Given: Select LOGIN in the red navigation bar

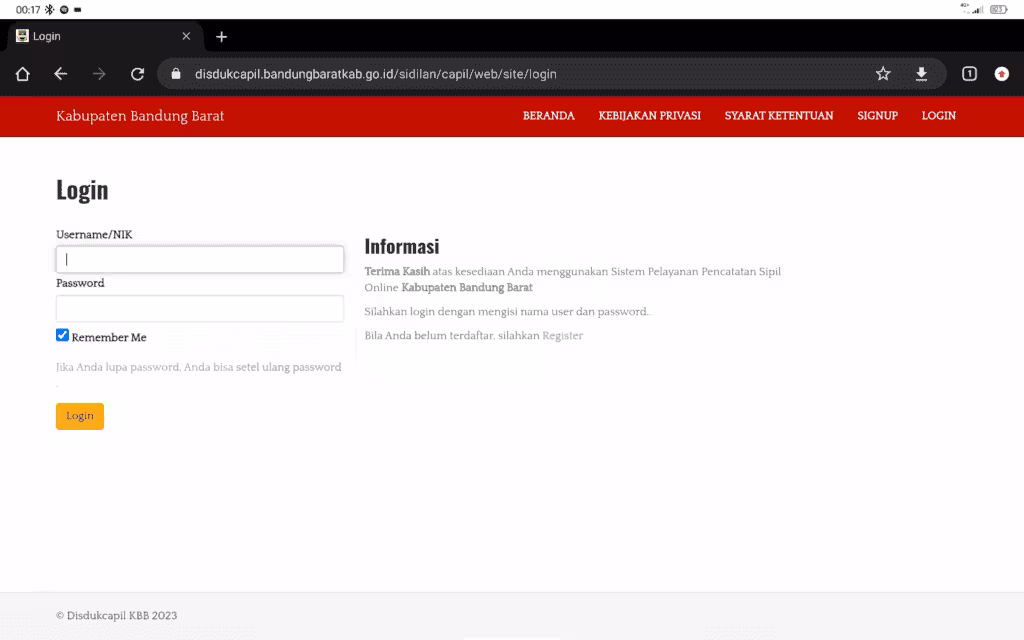Looking at the screenshot, I should [x=938, y=116].
